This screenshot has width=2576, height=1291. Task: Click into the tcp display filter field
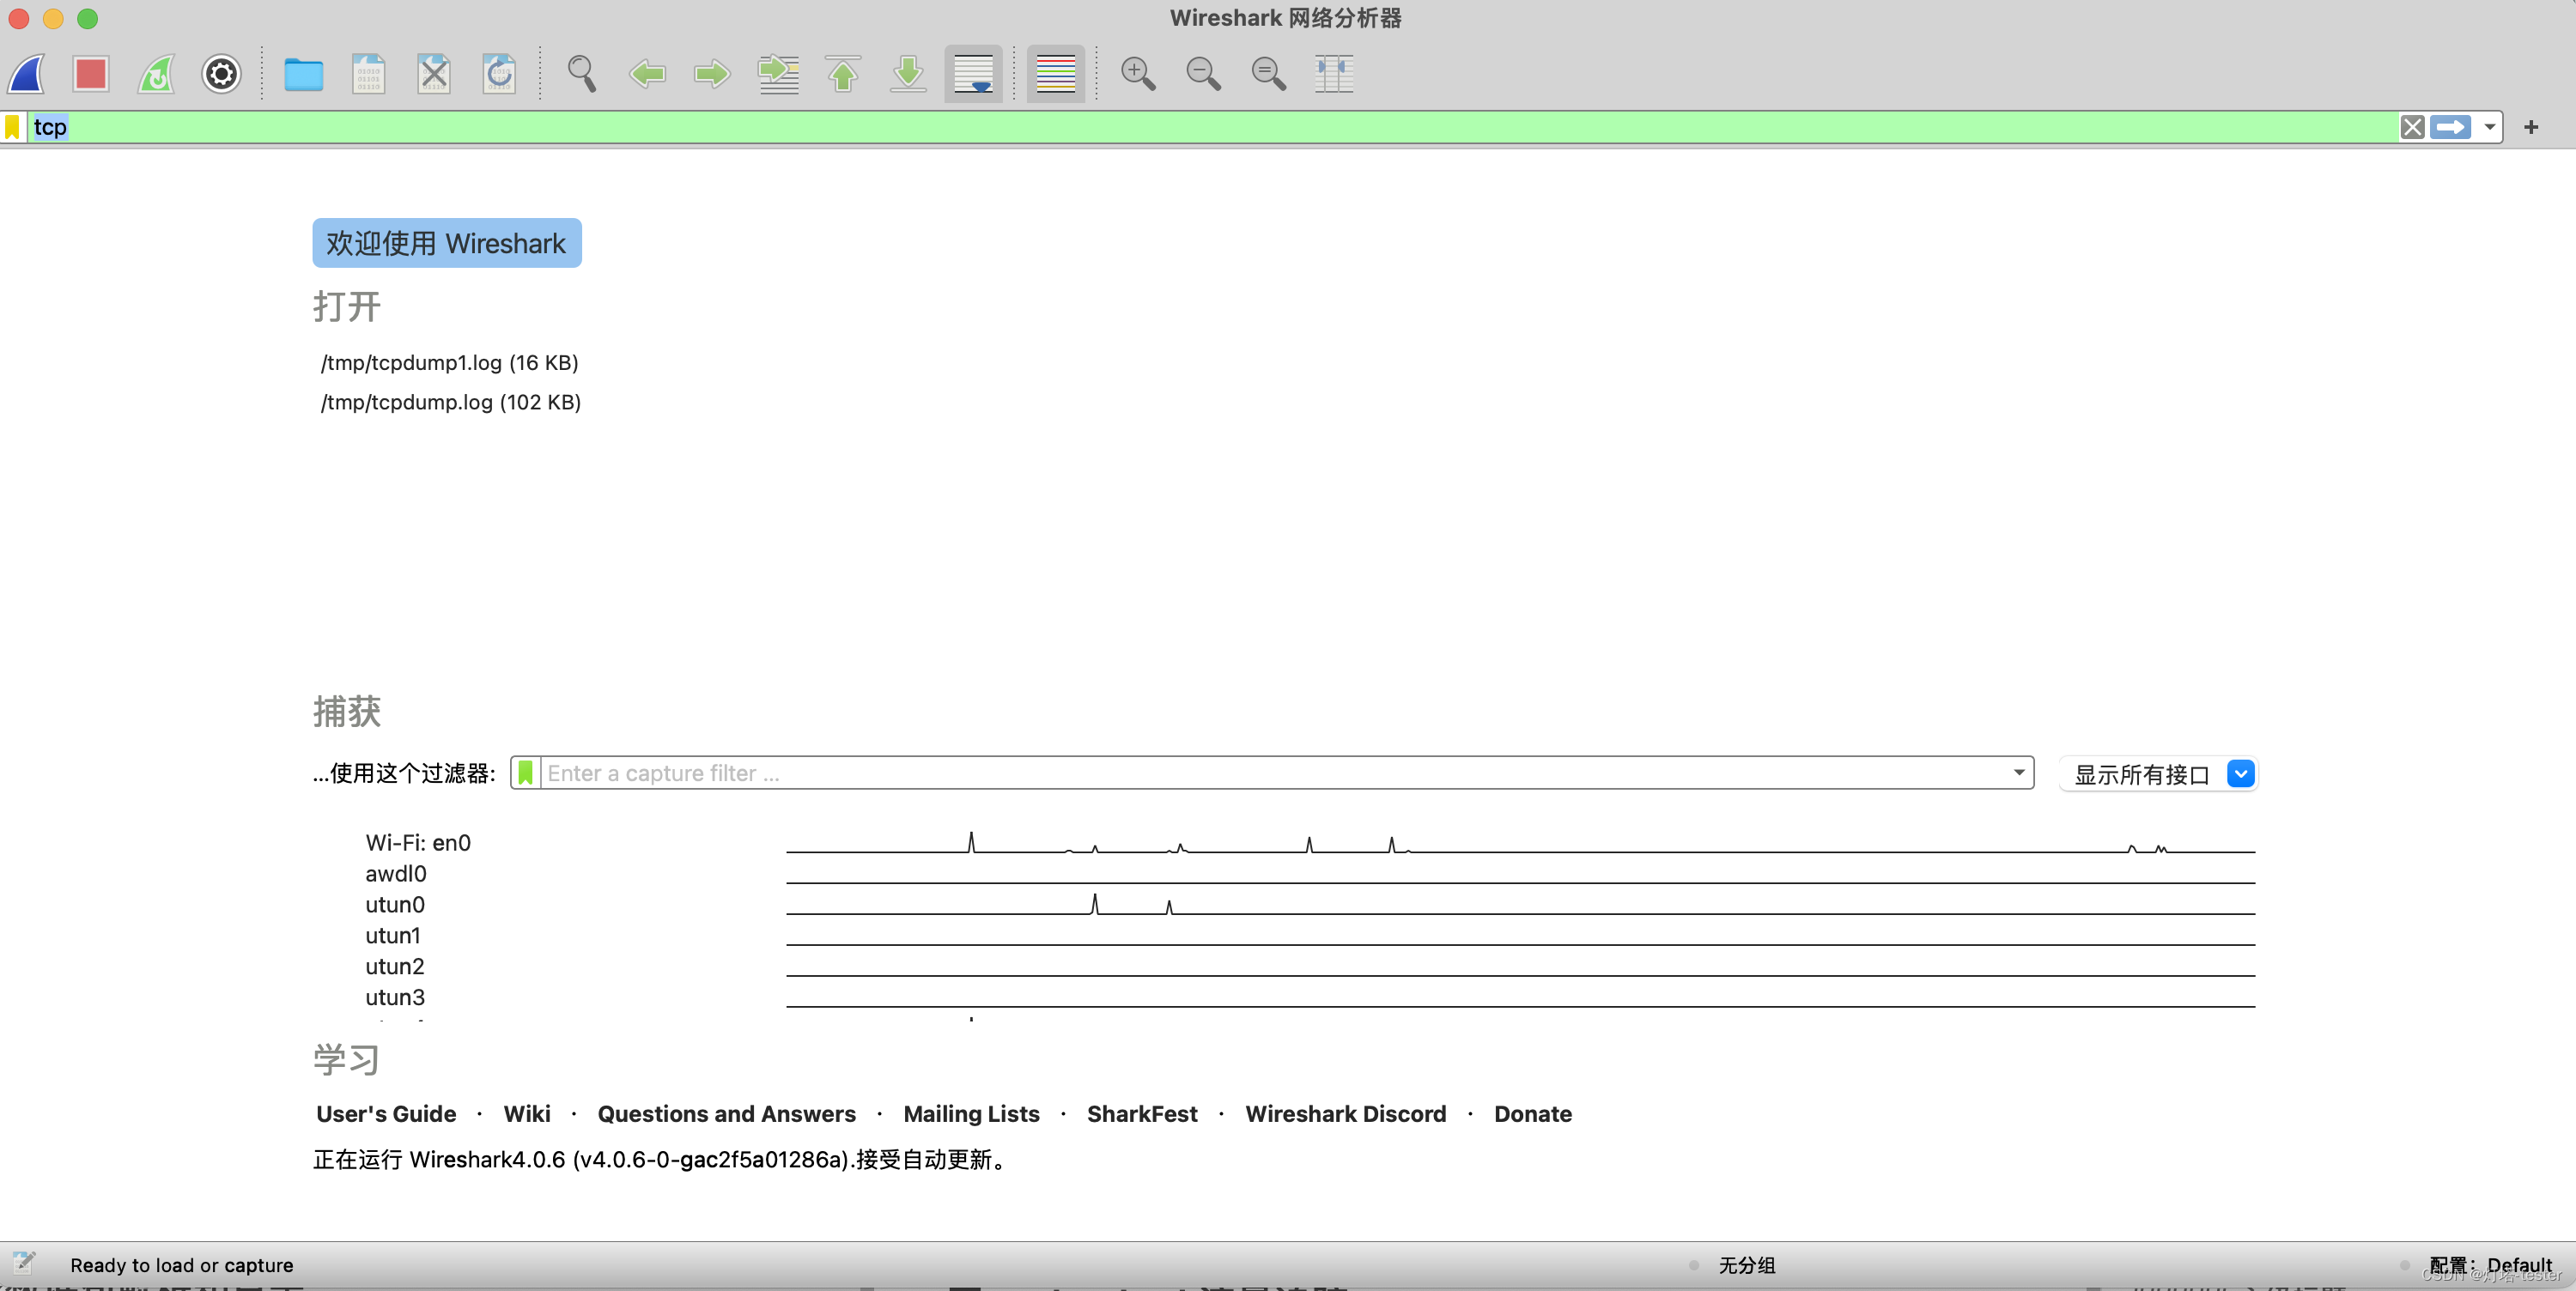click(1212, 127)
